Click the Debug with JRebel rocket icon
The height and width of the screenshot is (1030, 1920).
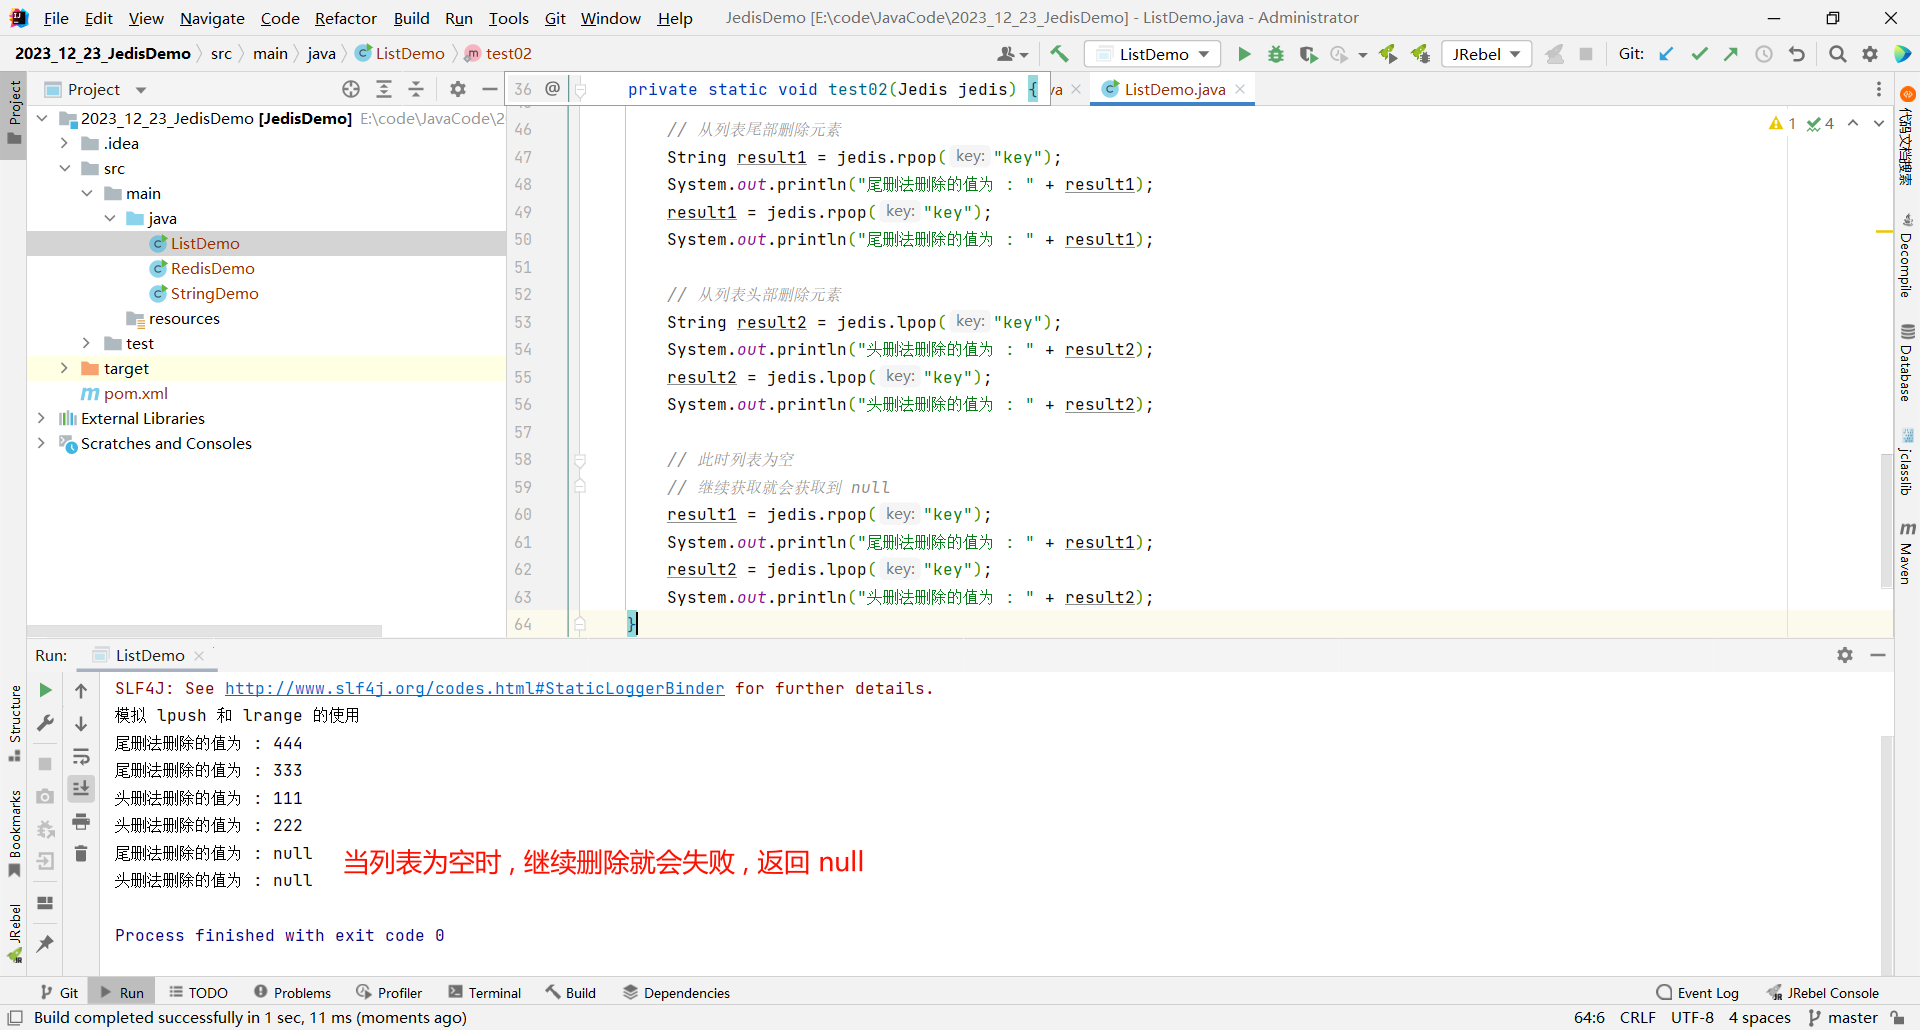(x=1420, y=54)
